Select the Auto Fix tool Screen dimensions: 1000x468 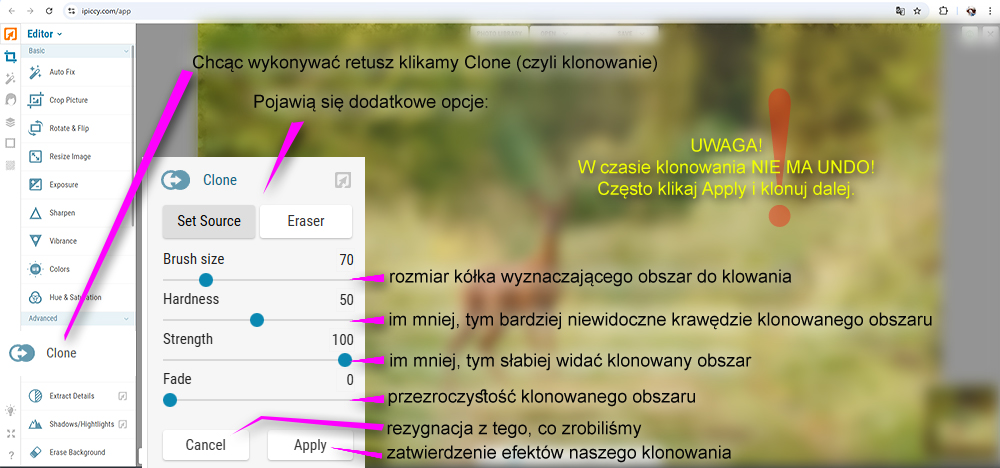(62, 72)
